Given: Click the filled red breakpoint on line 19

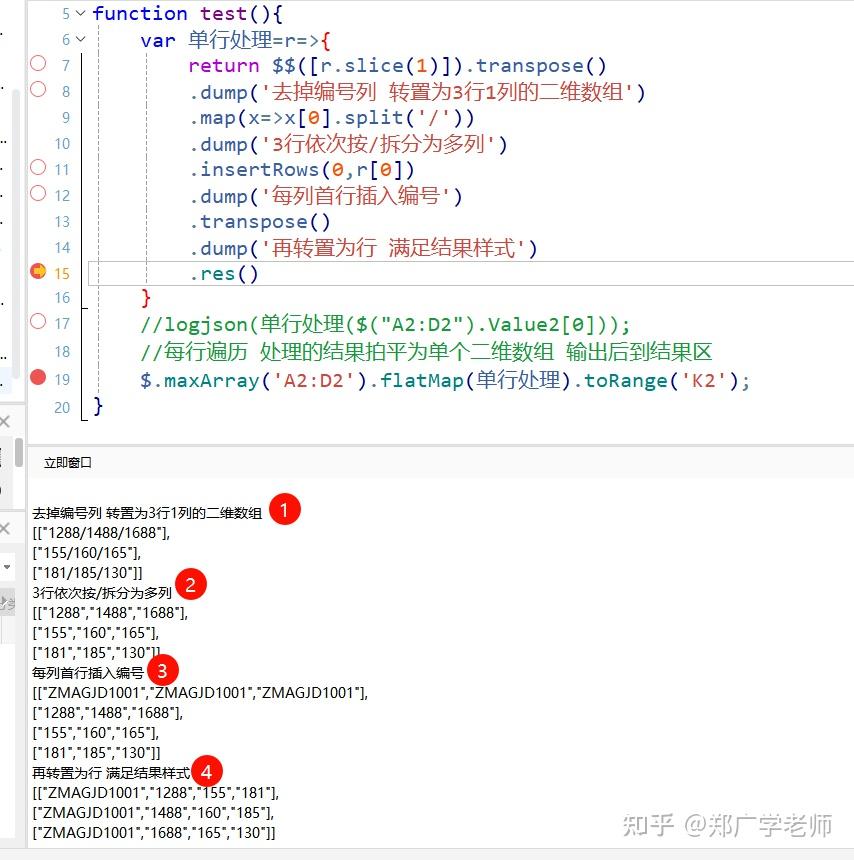Looking at the screenshot, I should [39, 379].
